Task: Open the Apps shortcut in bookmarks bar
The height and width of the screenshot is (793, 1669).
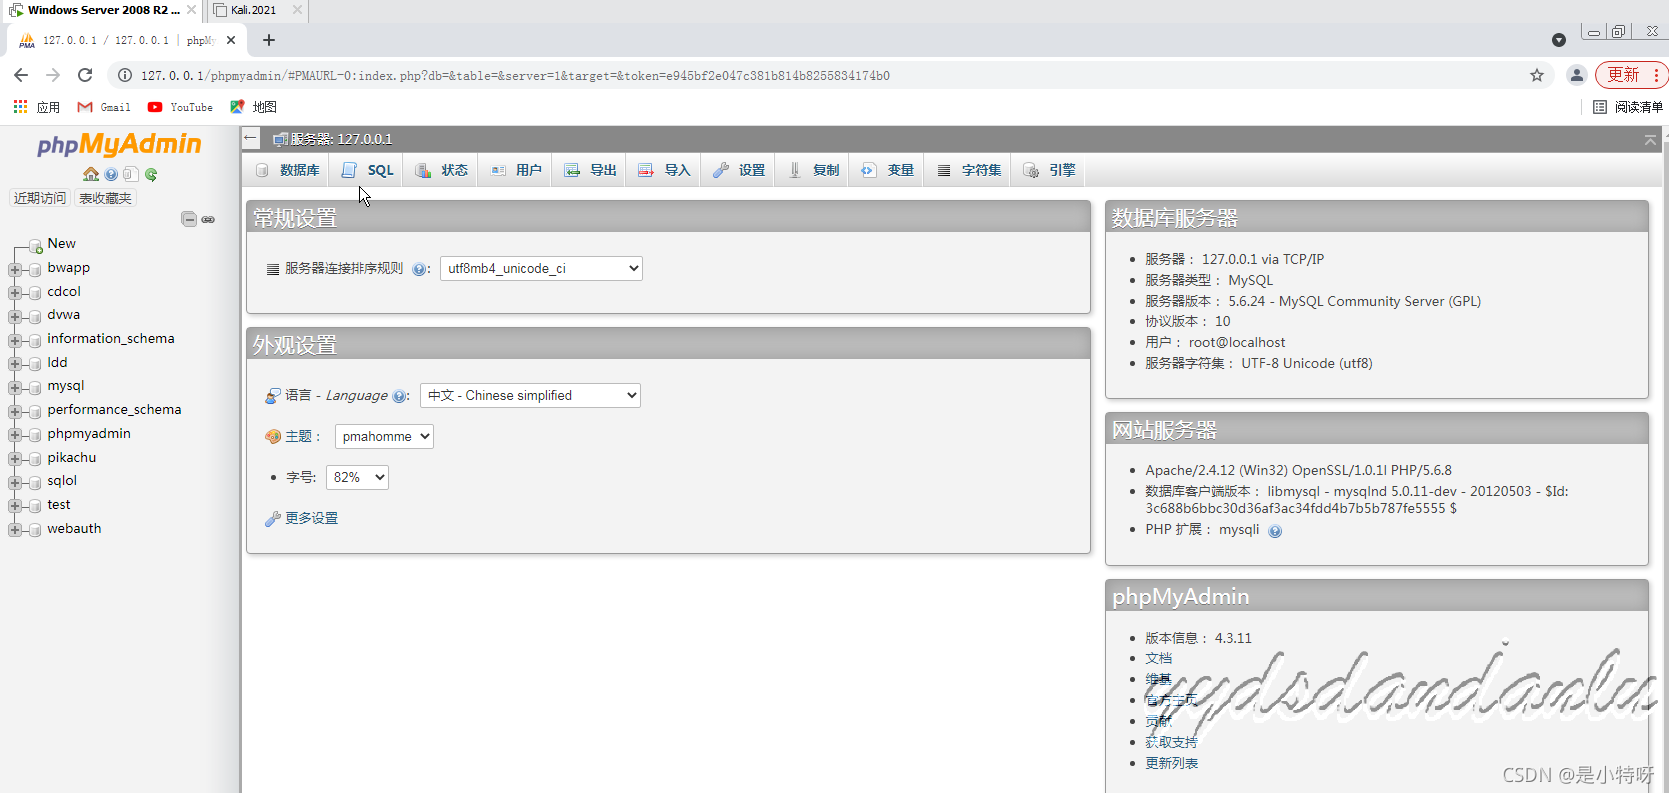Action: pyautogui.click(x=36, y=107)
